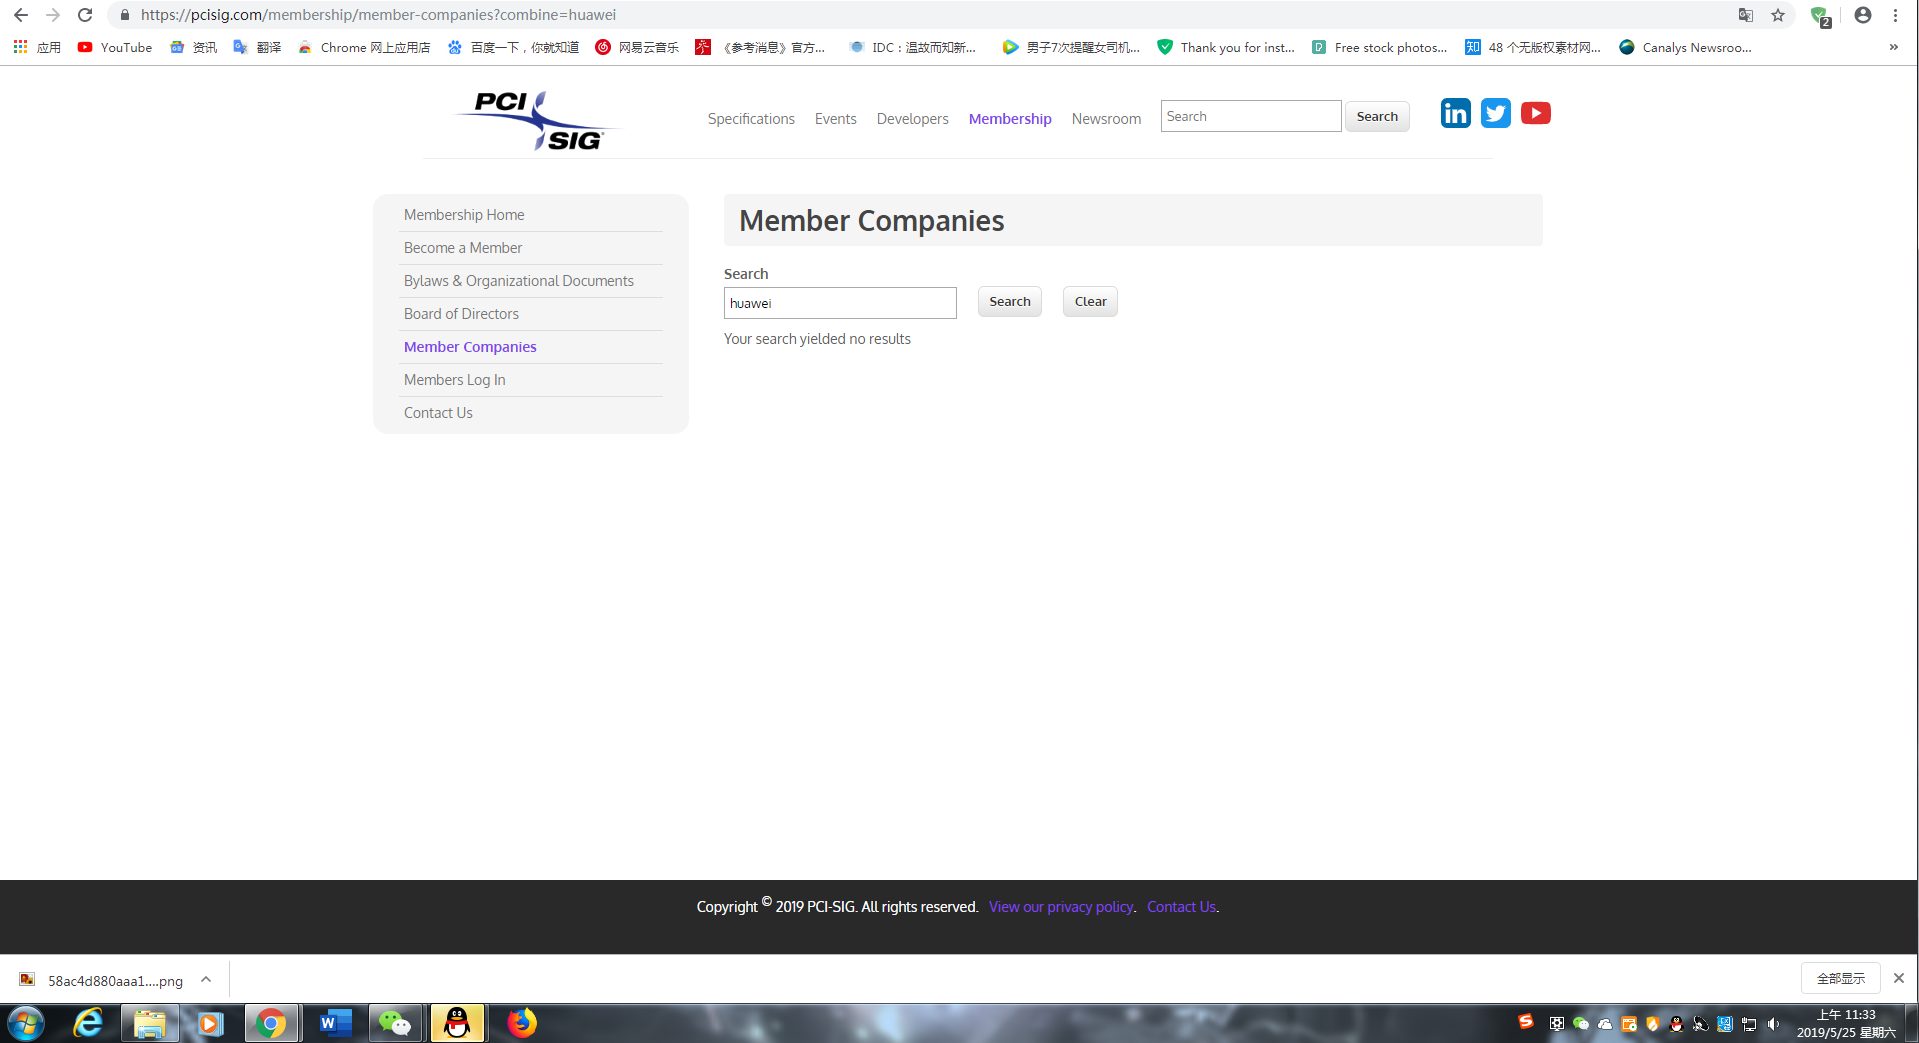The image size is (1919, 1043).
Task: Open the system clock showing 11:33
Action: pyautogui.click(x=1846, y=1023)
